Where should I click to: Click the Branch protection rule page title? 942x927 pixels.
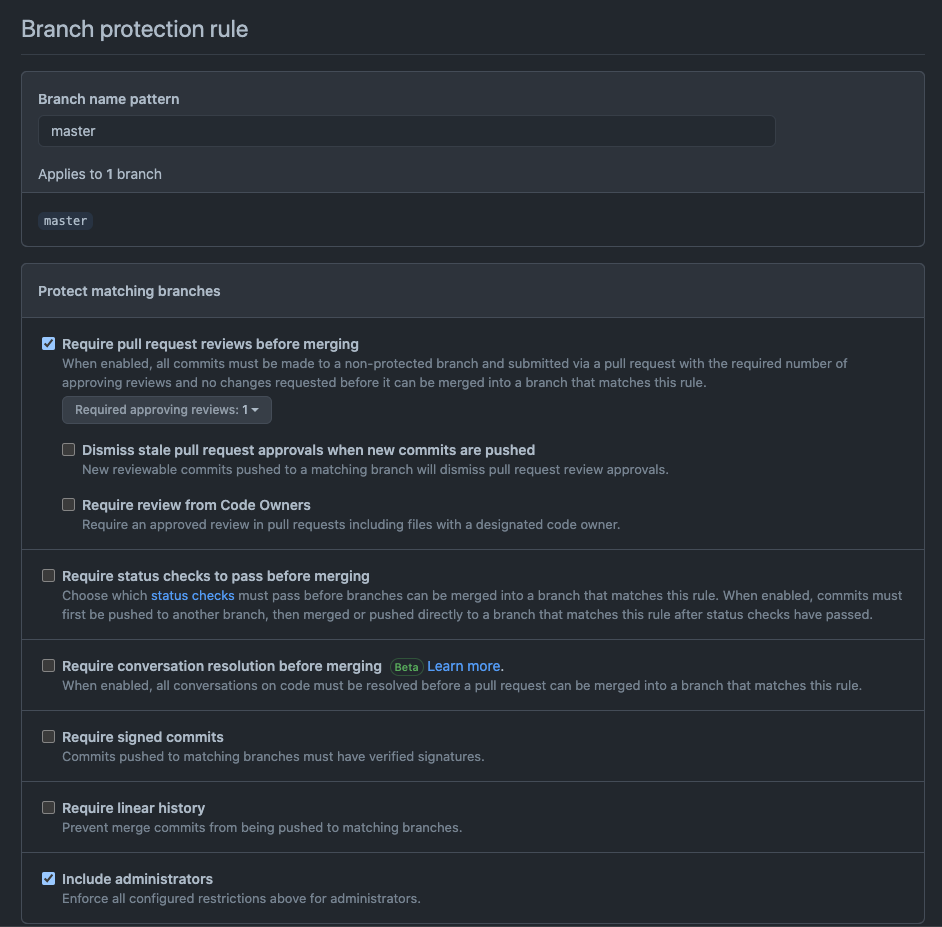click(135, 29)
